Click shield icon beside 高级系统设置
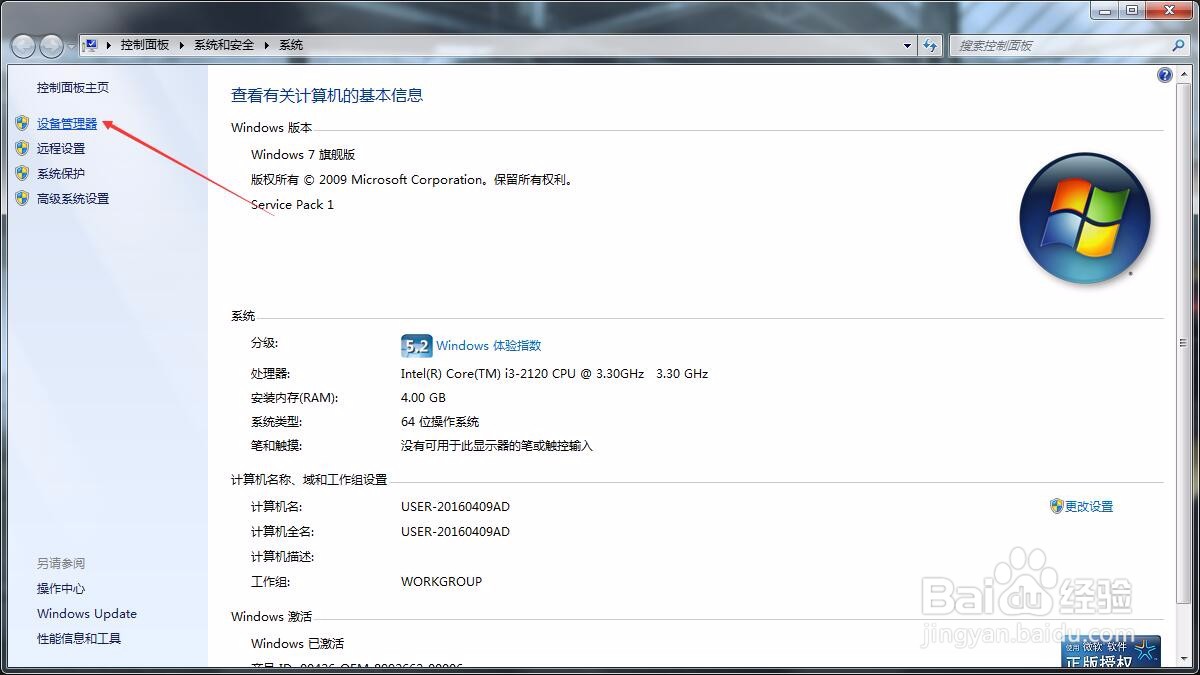The height and width of the screenshot is (675, 1200). (x=22, y=198)
